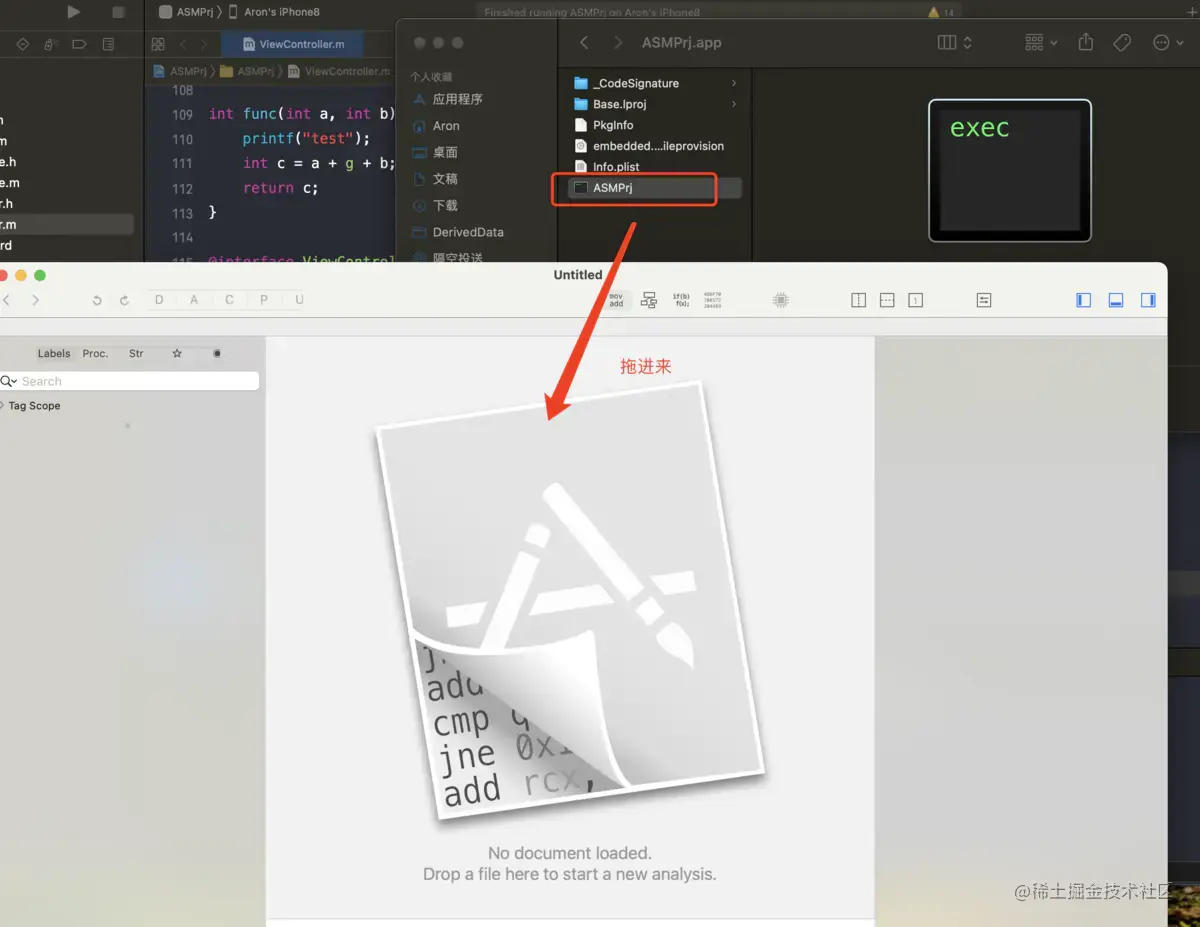Open Xcode's related items grid icon
Viewport: 1200px width, 927px height.
coord(158,44)
